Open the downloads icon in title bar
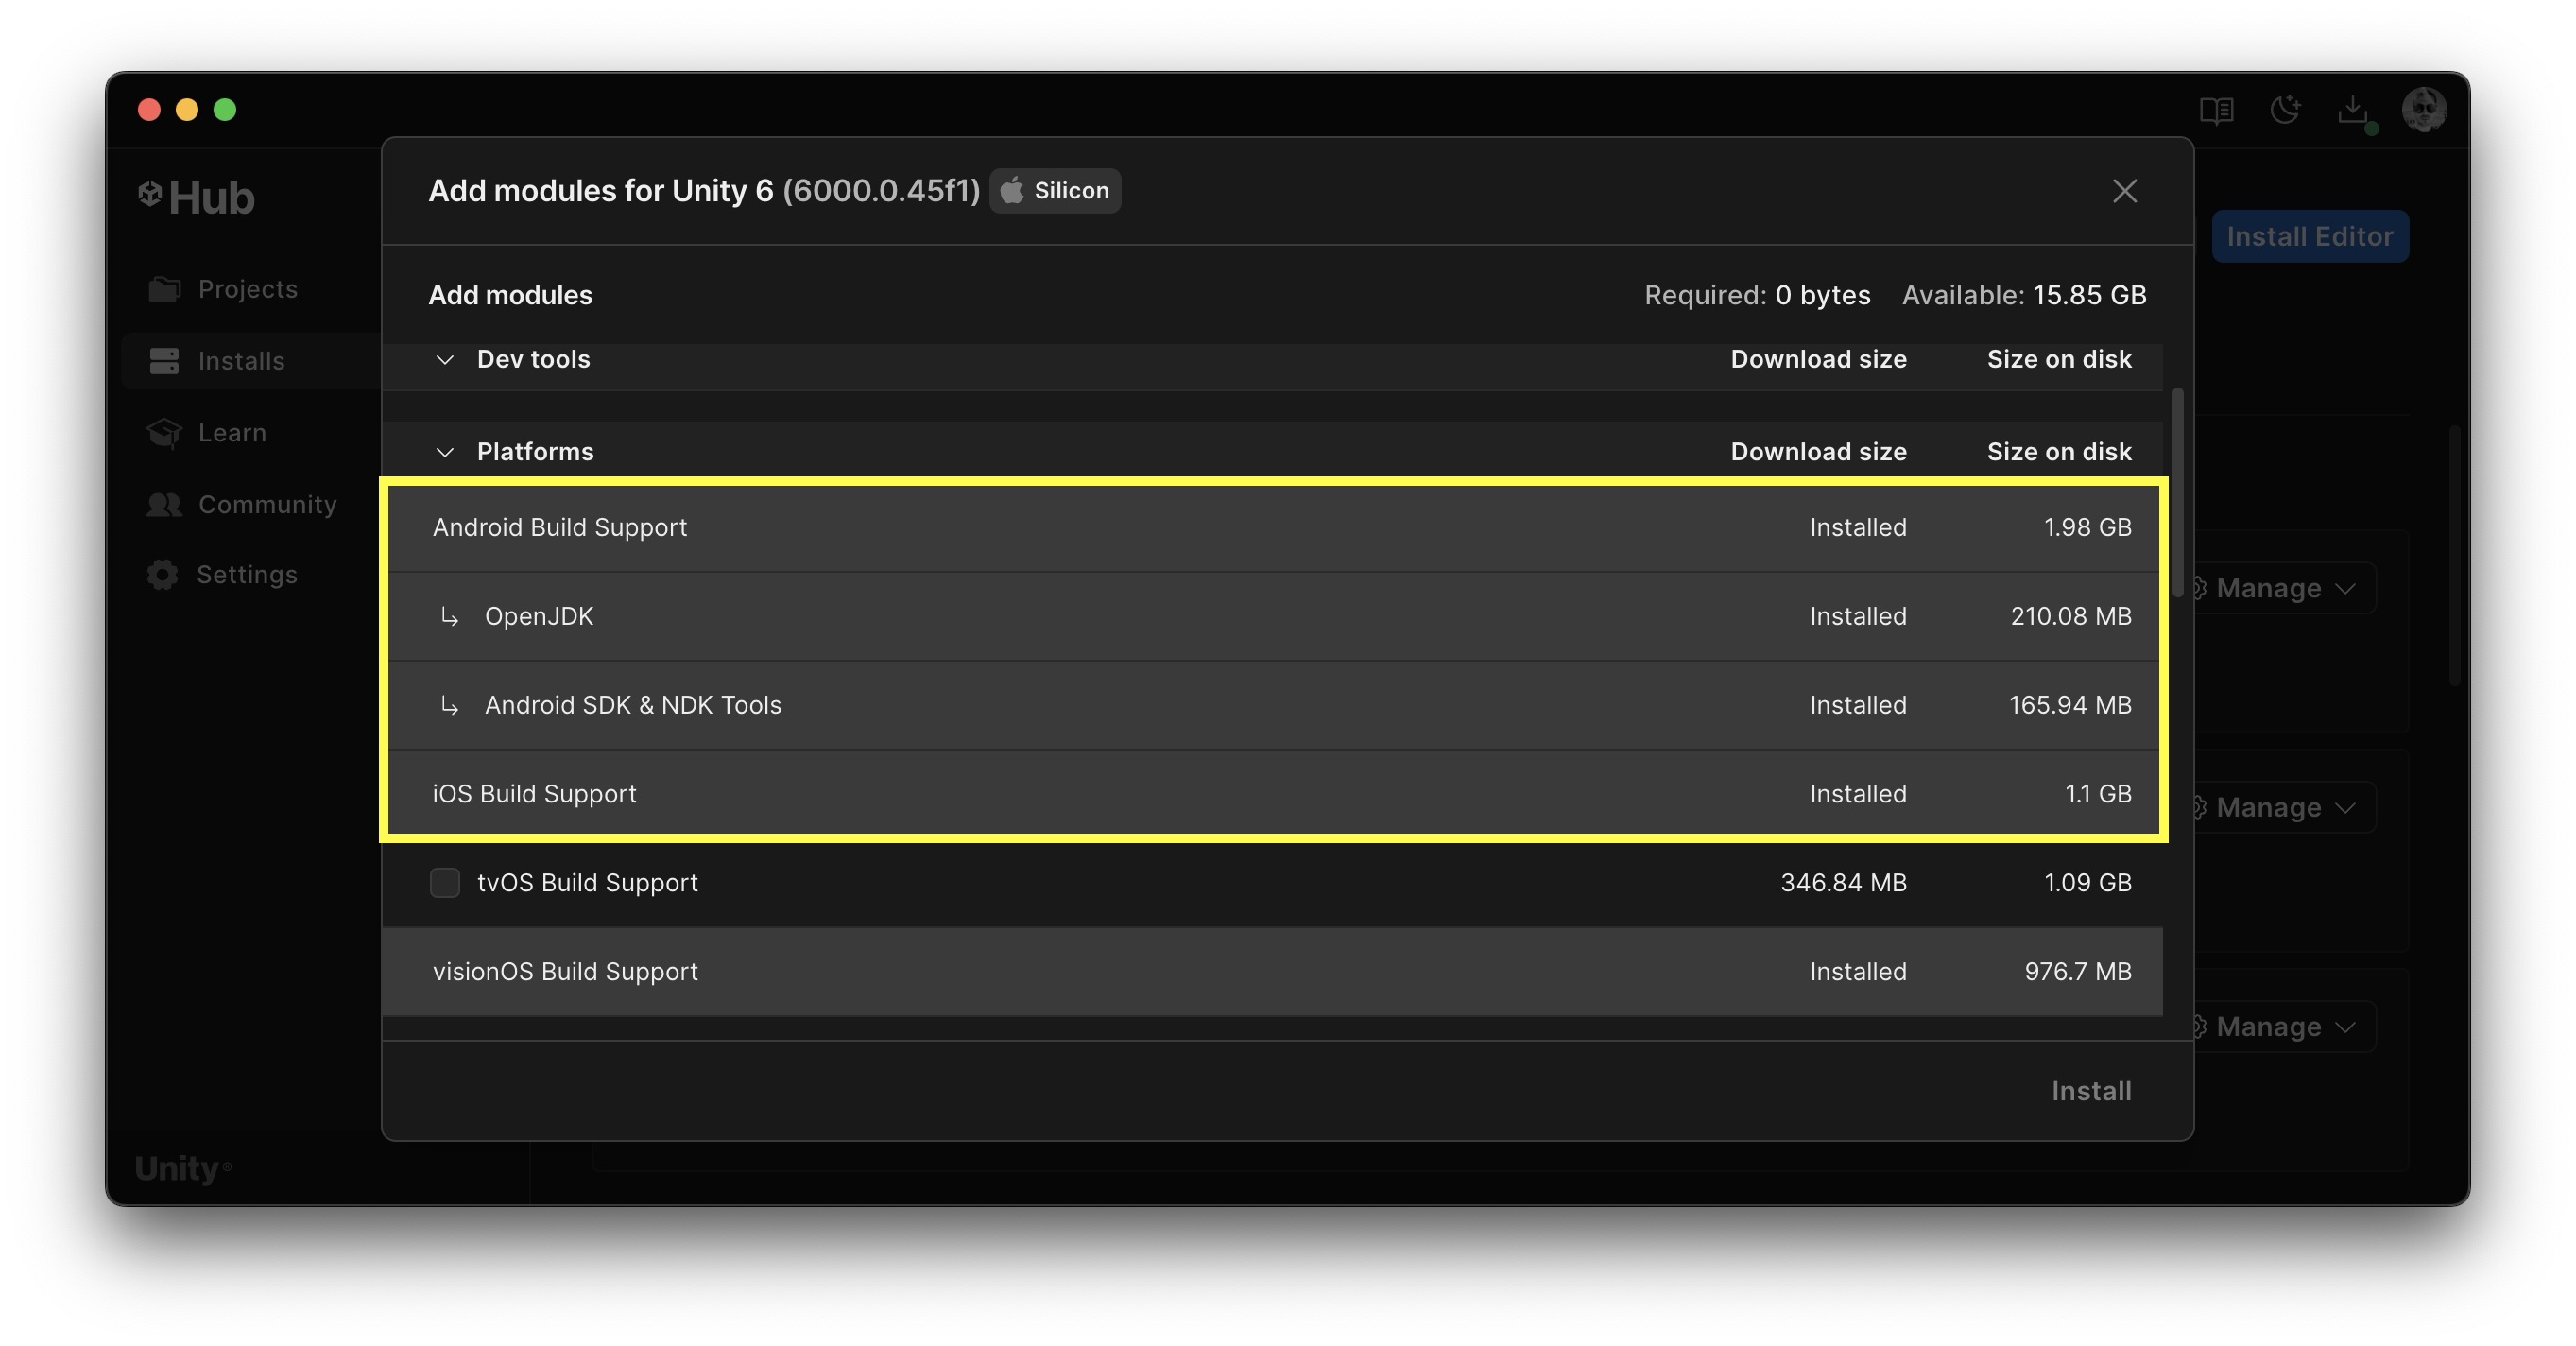The height and width of the screenshot is (1346, 2576). click(x=2353, y=109)
